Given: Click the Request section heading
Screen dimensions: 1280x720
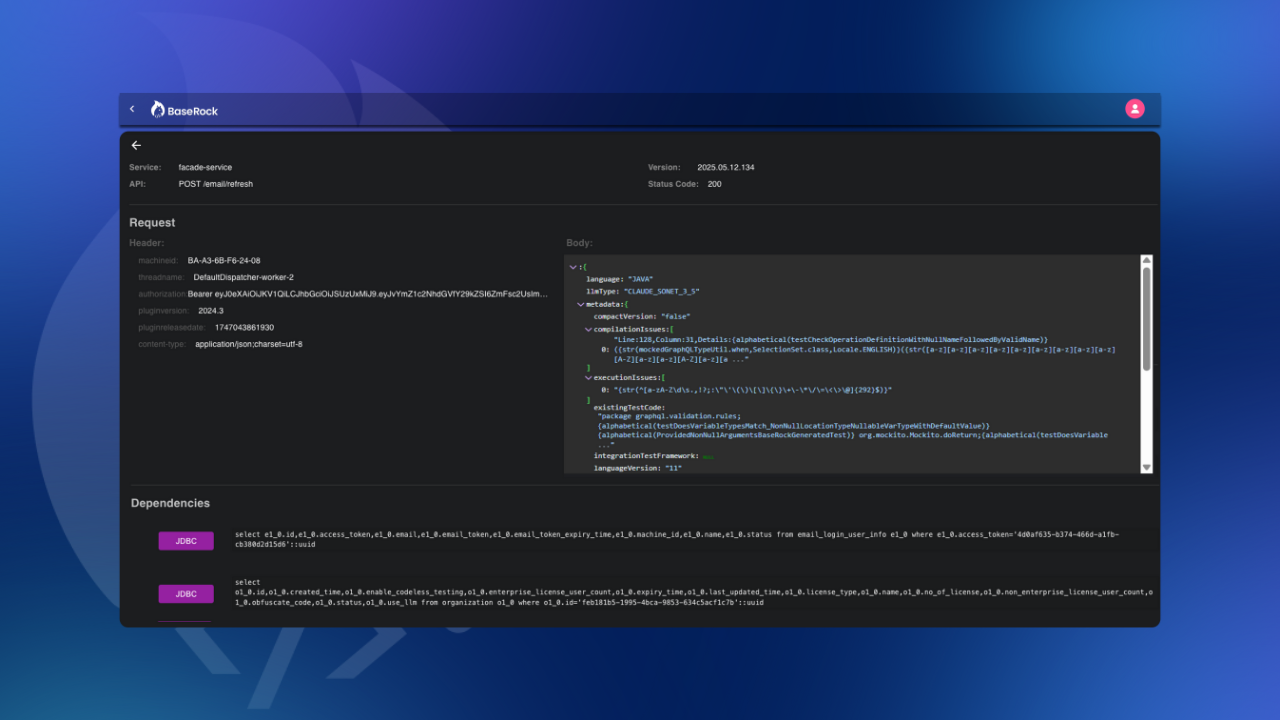Looking at the screenshot, I should pos(152,222).
